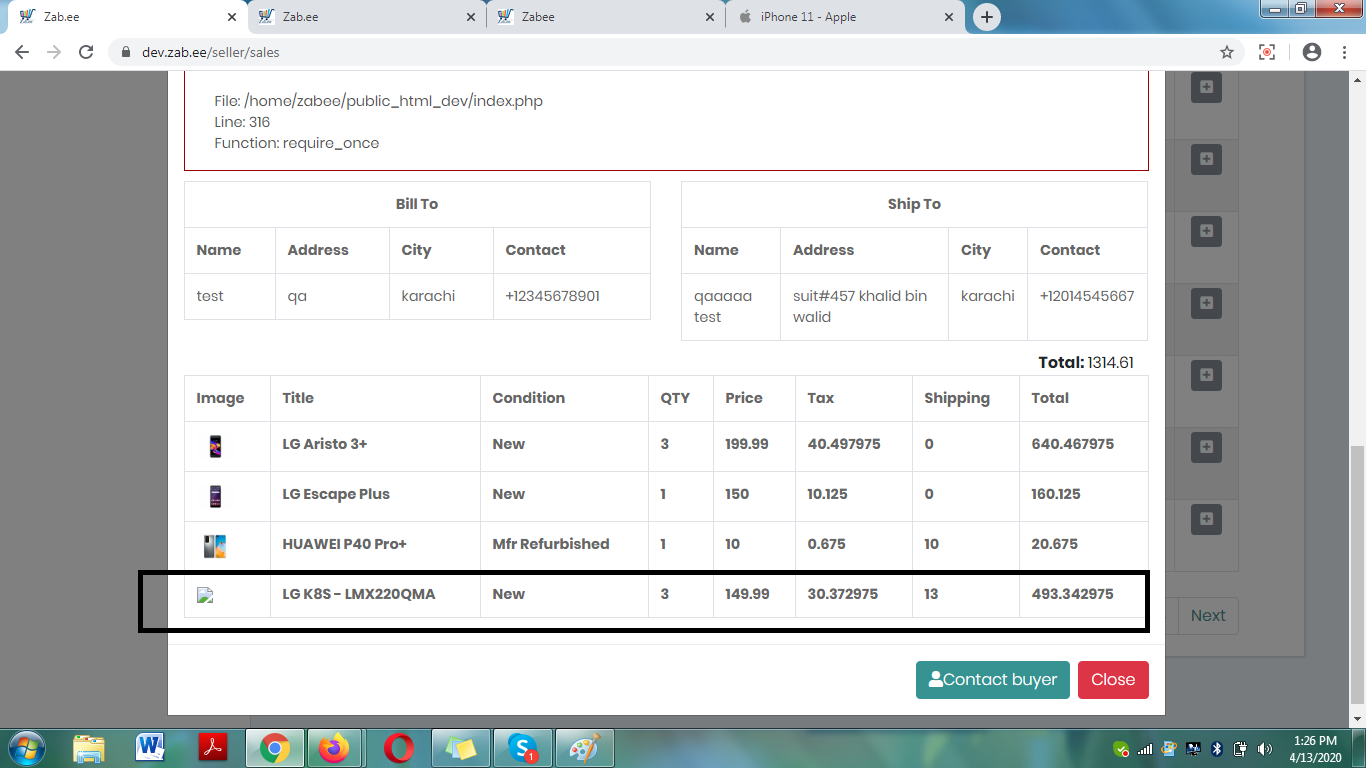1366x768 pixels.
Task: Click the price 149.99
Action: tap(748, 594)
